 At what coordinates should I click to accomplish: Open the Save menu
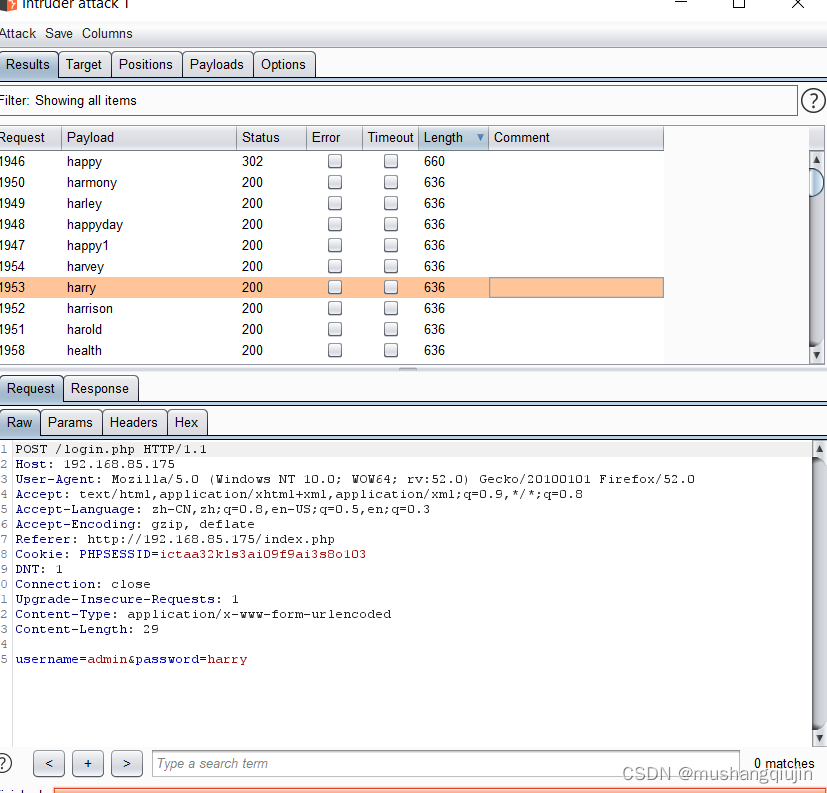tap(59, 33)
